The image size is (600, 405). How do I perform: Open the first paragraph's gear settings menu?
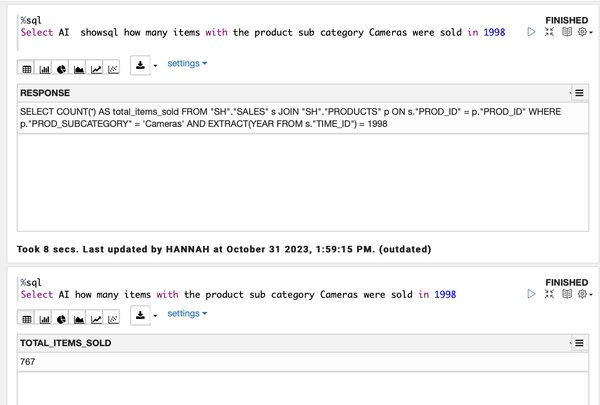[x=583, y=32]
